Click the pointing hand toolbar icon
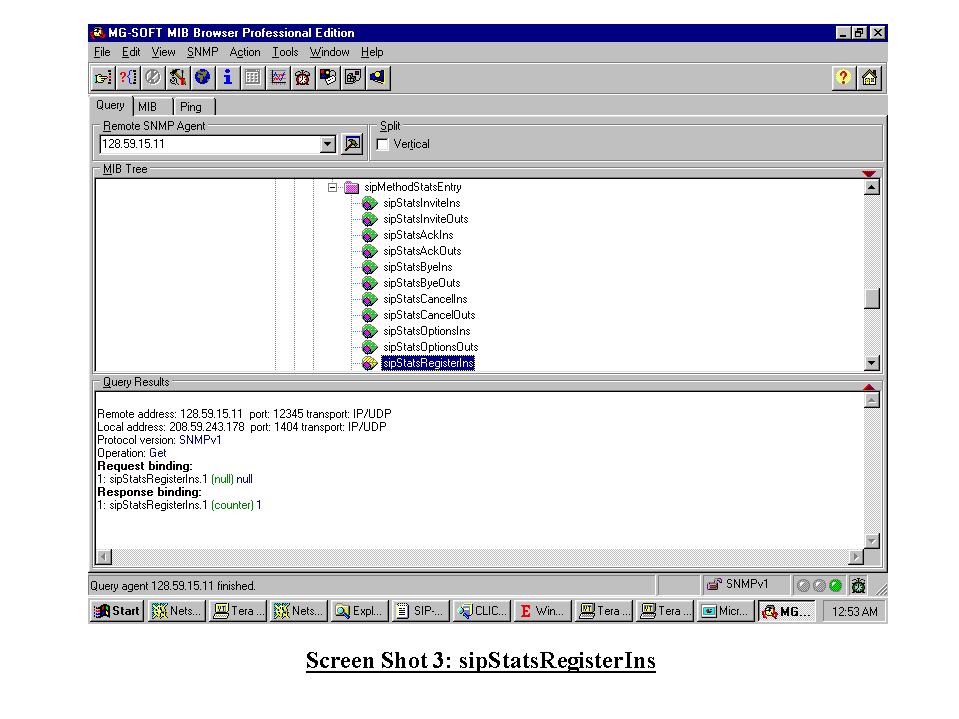This screenshot has height=719, width=959. click(x=103, y=77)
